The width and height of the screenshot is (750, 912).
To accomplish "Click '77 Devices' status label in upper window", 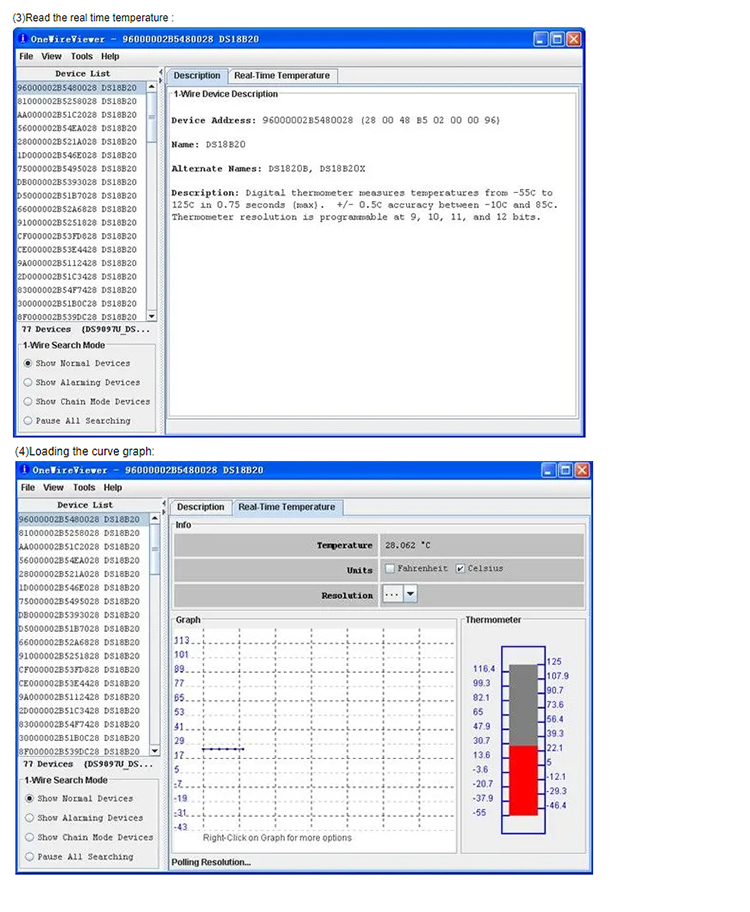I will (x=46, y=329).
